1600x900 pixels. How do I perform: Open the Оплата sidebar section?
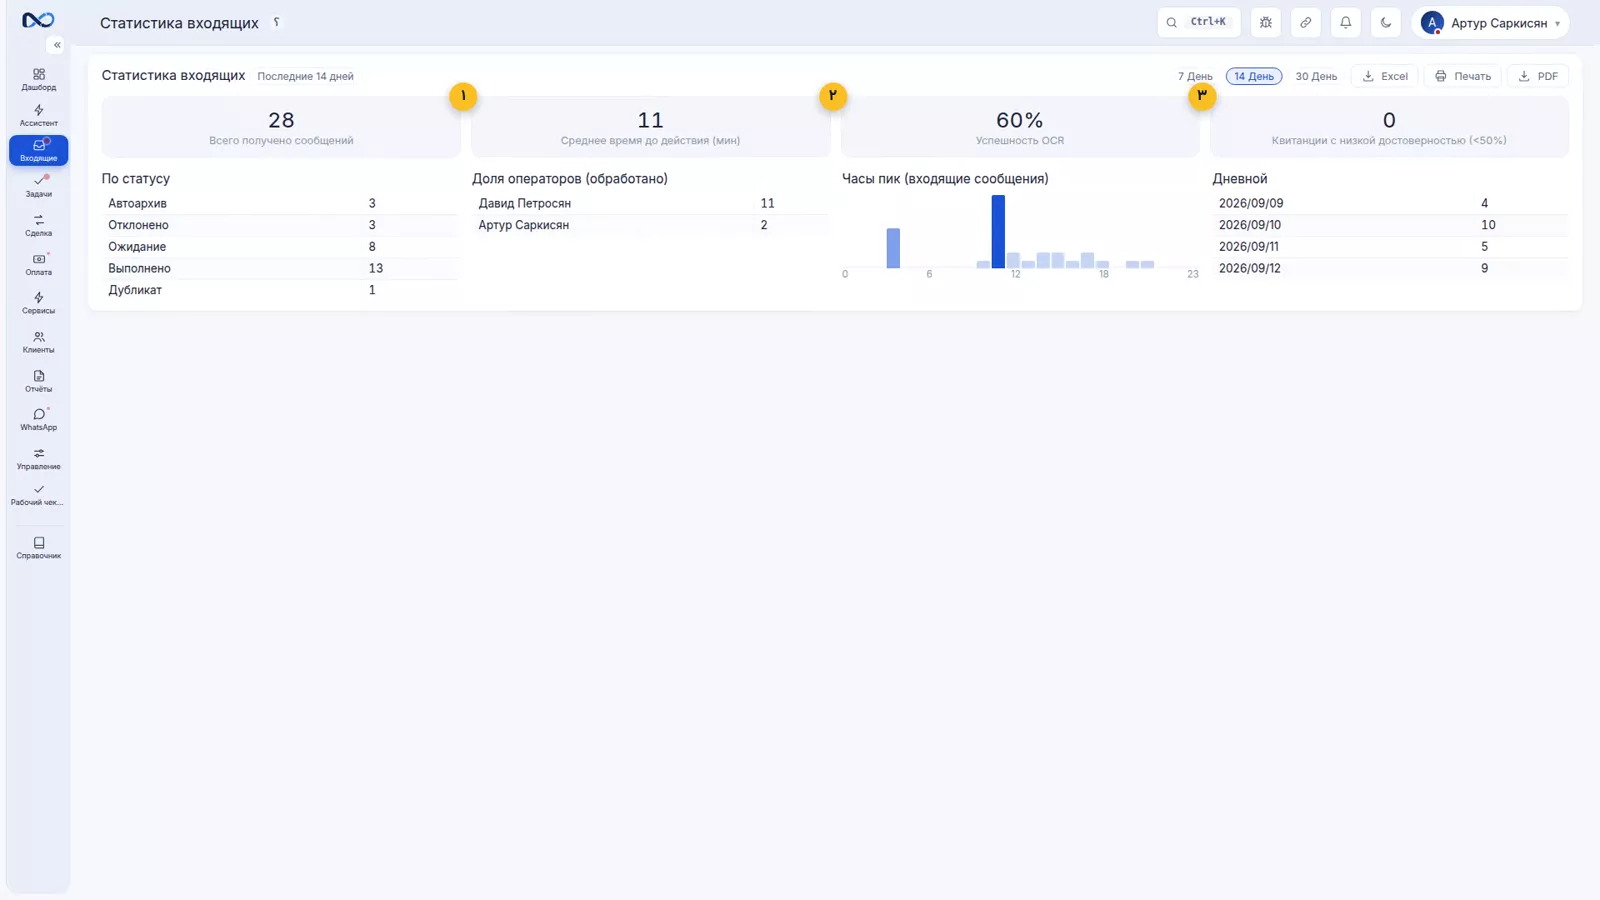tap(38, 264)
